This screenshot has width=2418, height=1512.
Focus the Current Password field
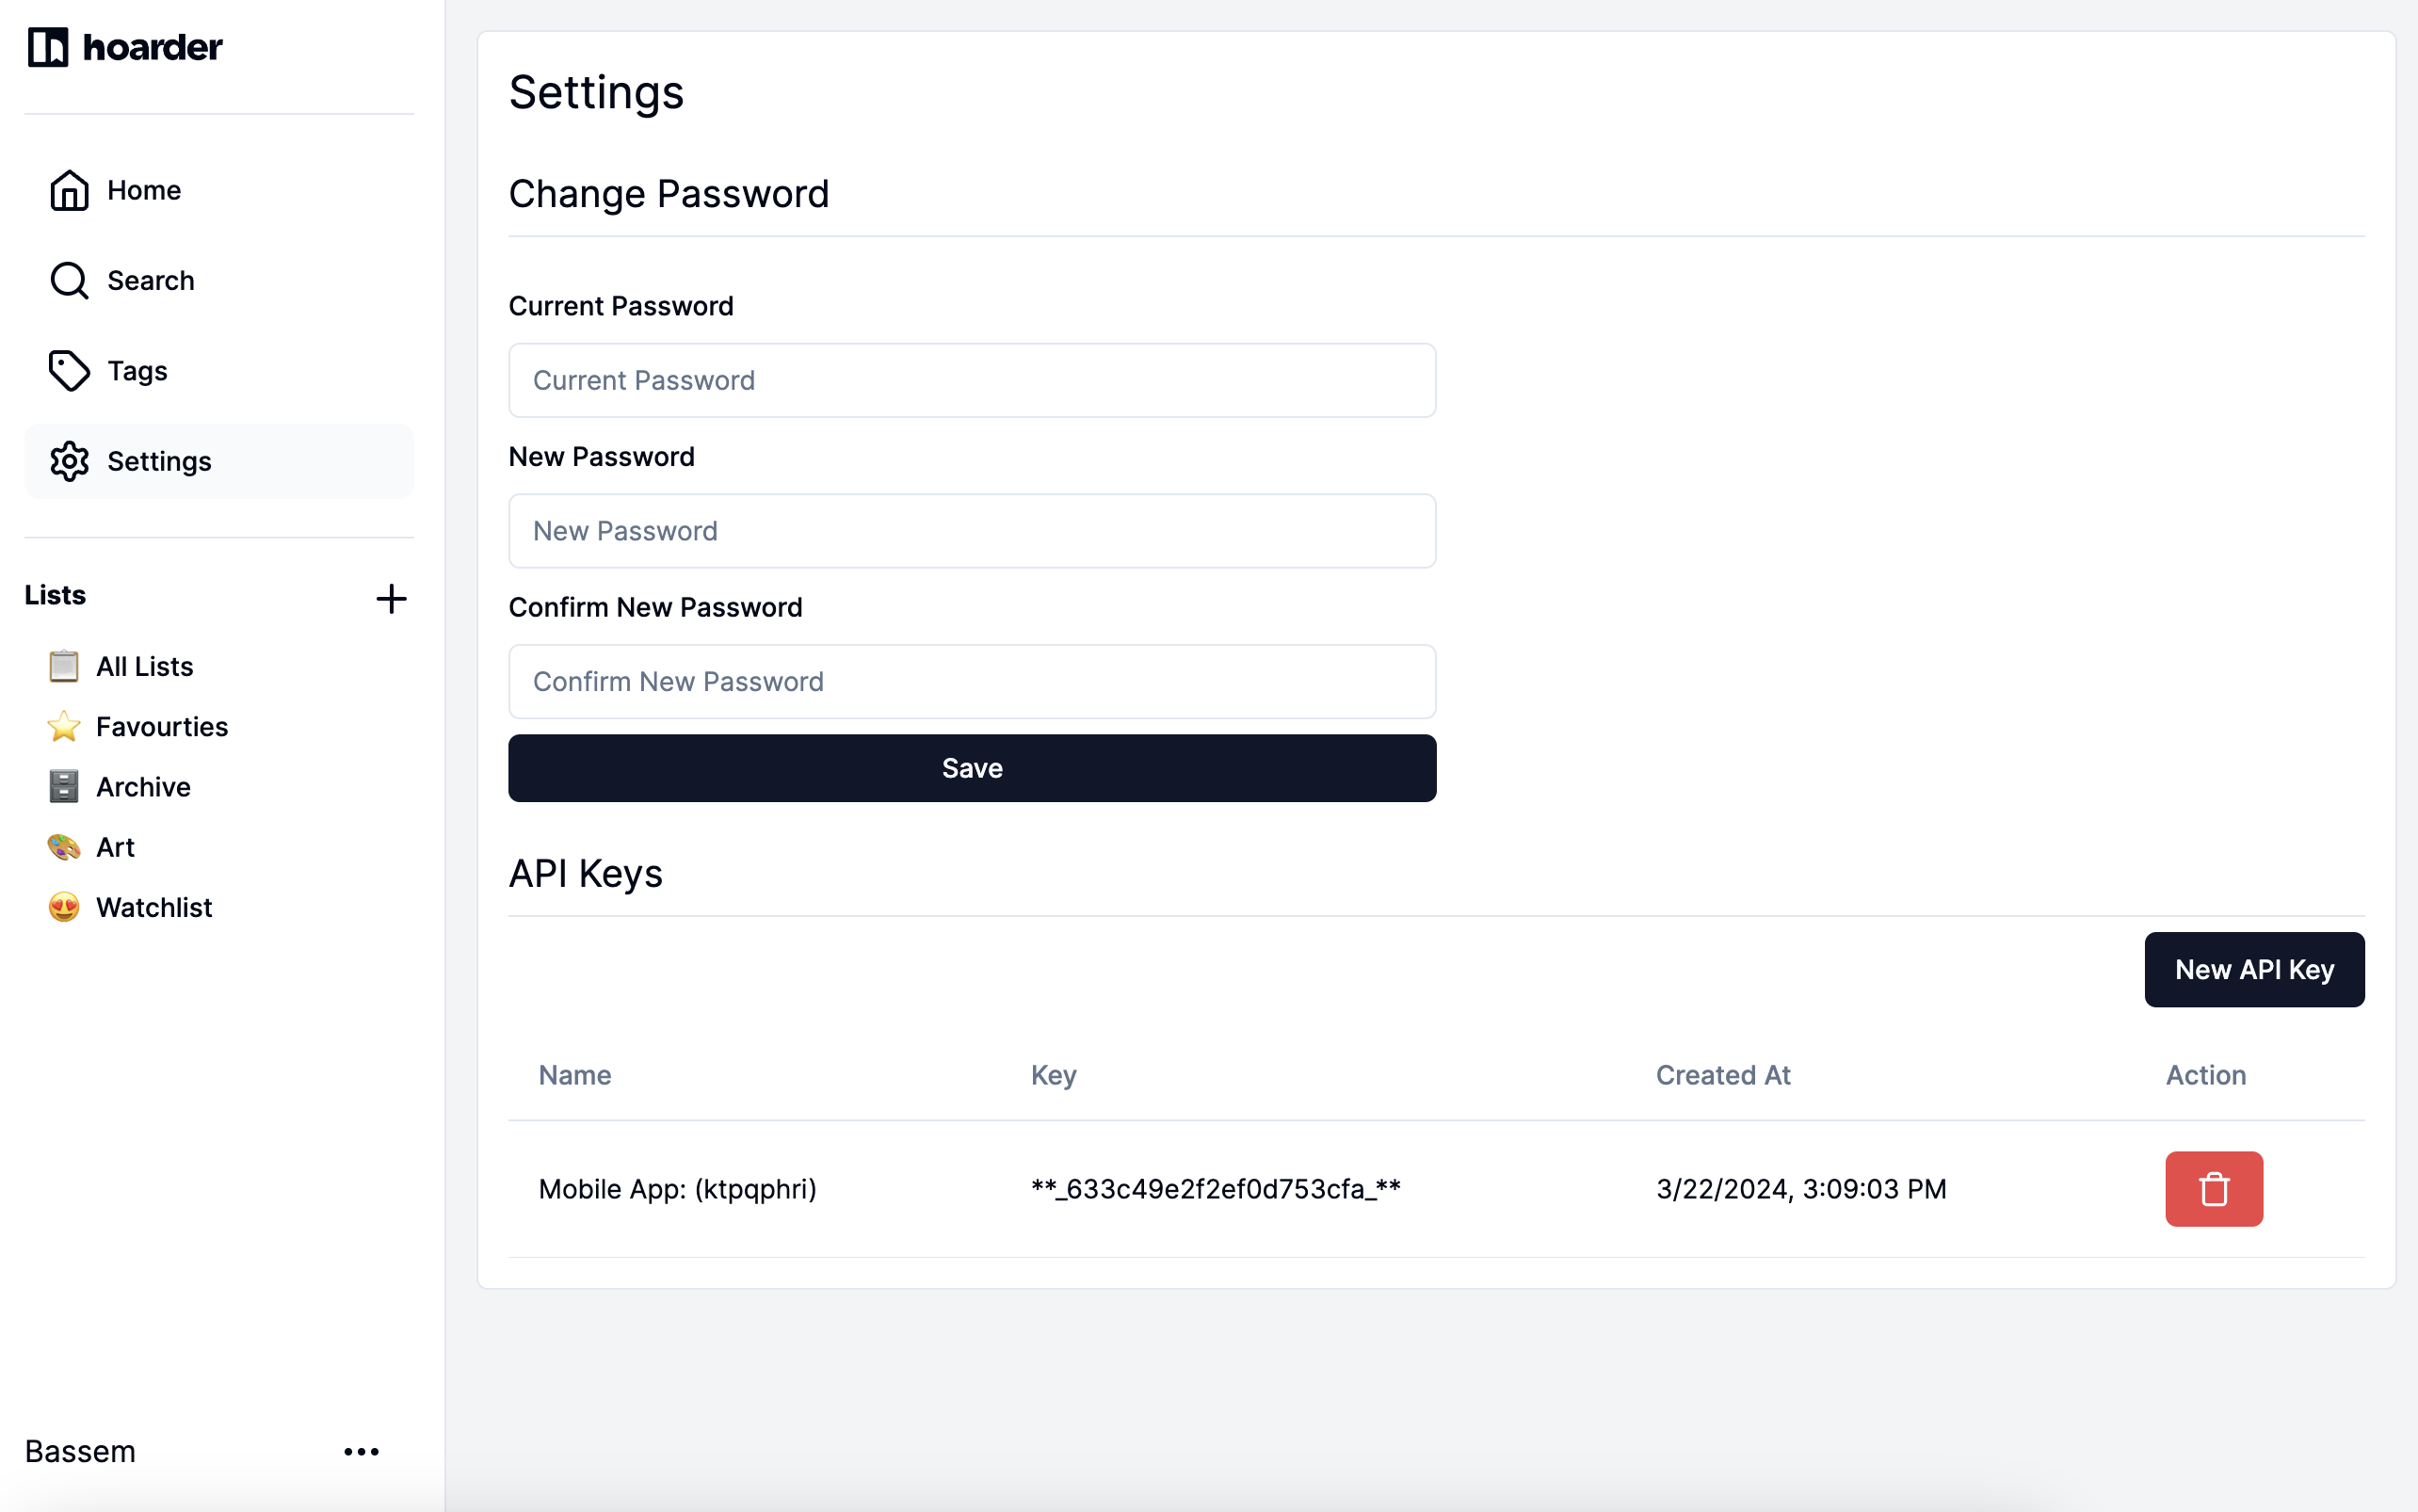click(x=971, y=380)
